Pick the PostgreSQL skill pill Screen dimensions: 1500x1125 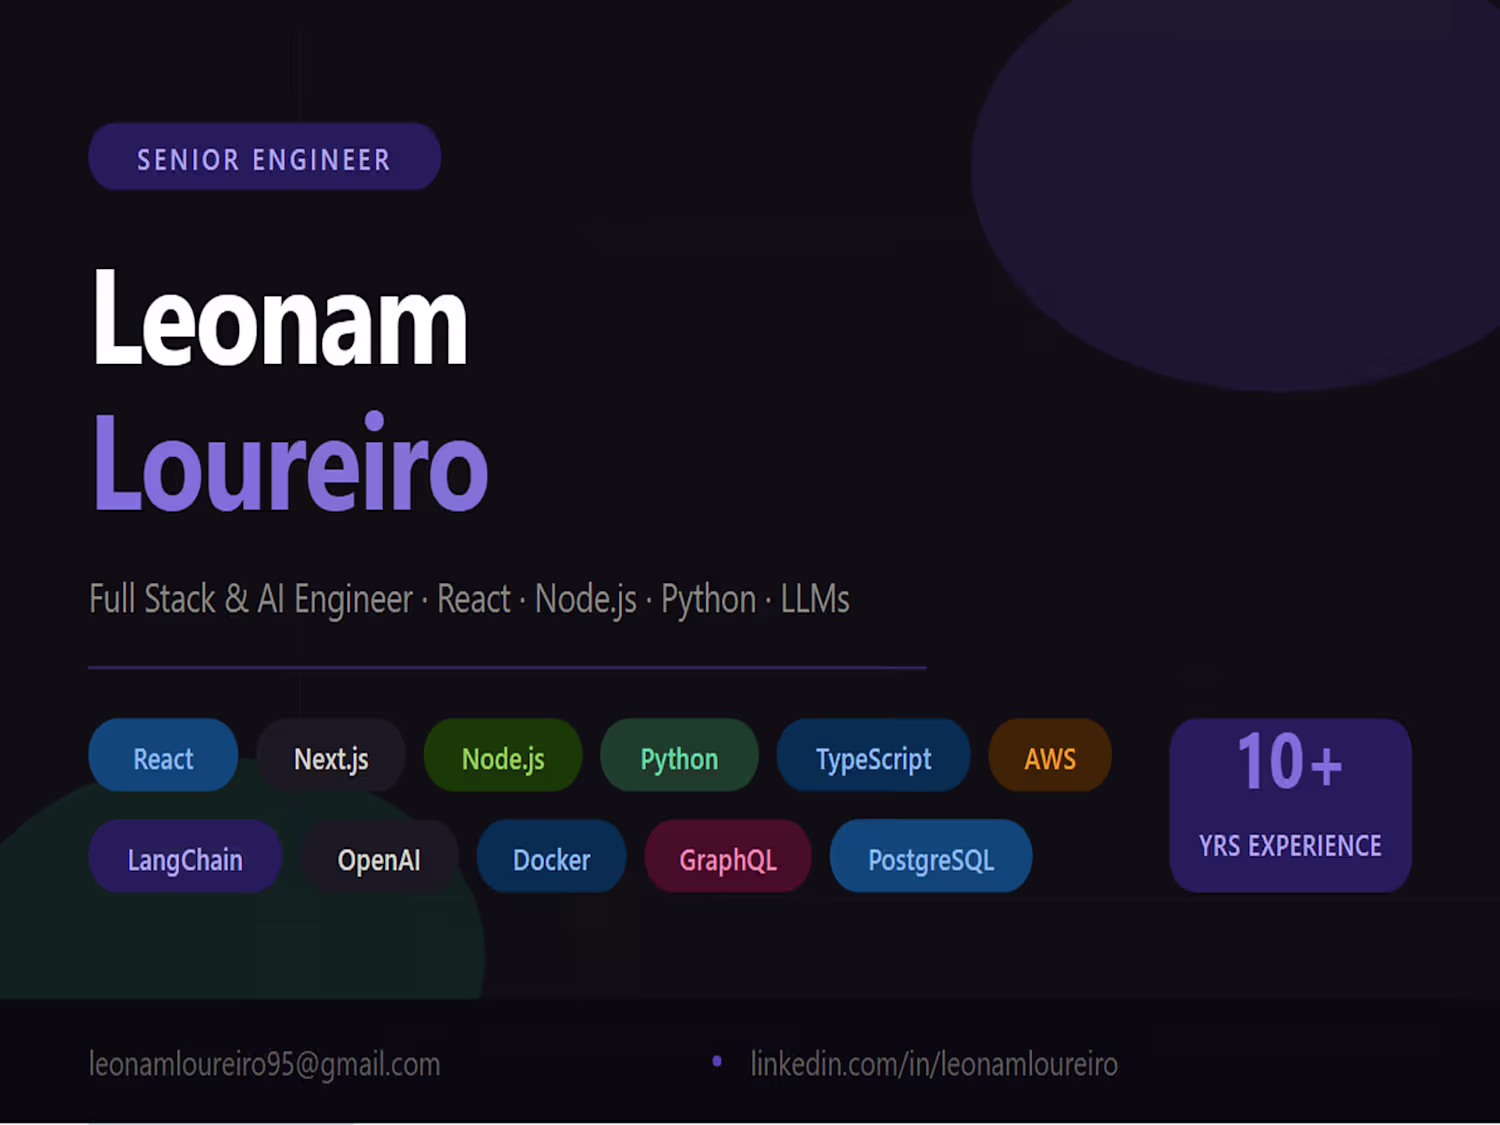pos(931,857)
